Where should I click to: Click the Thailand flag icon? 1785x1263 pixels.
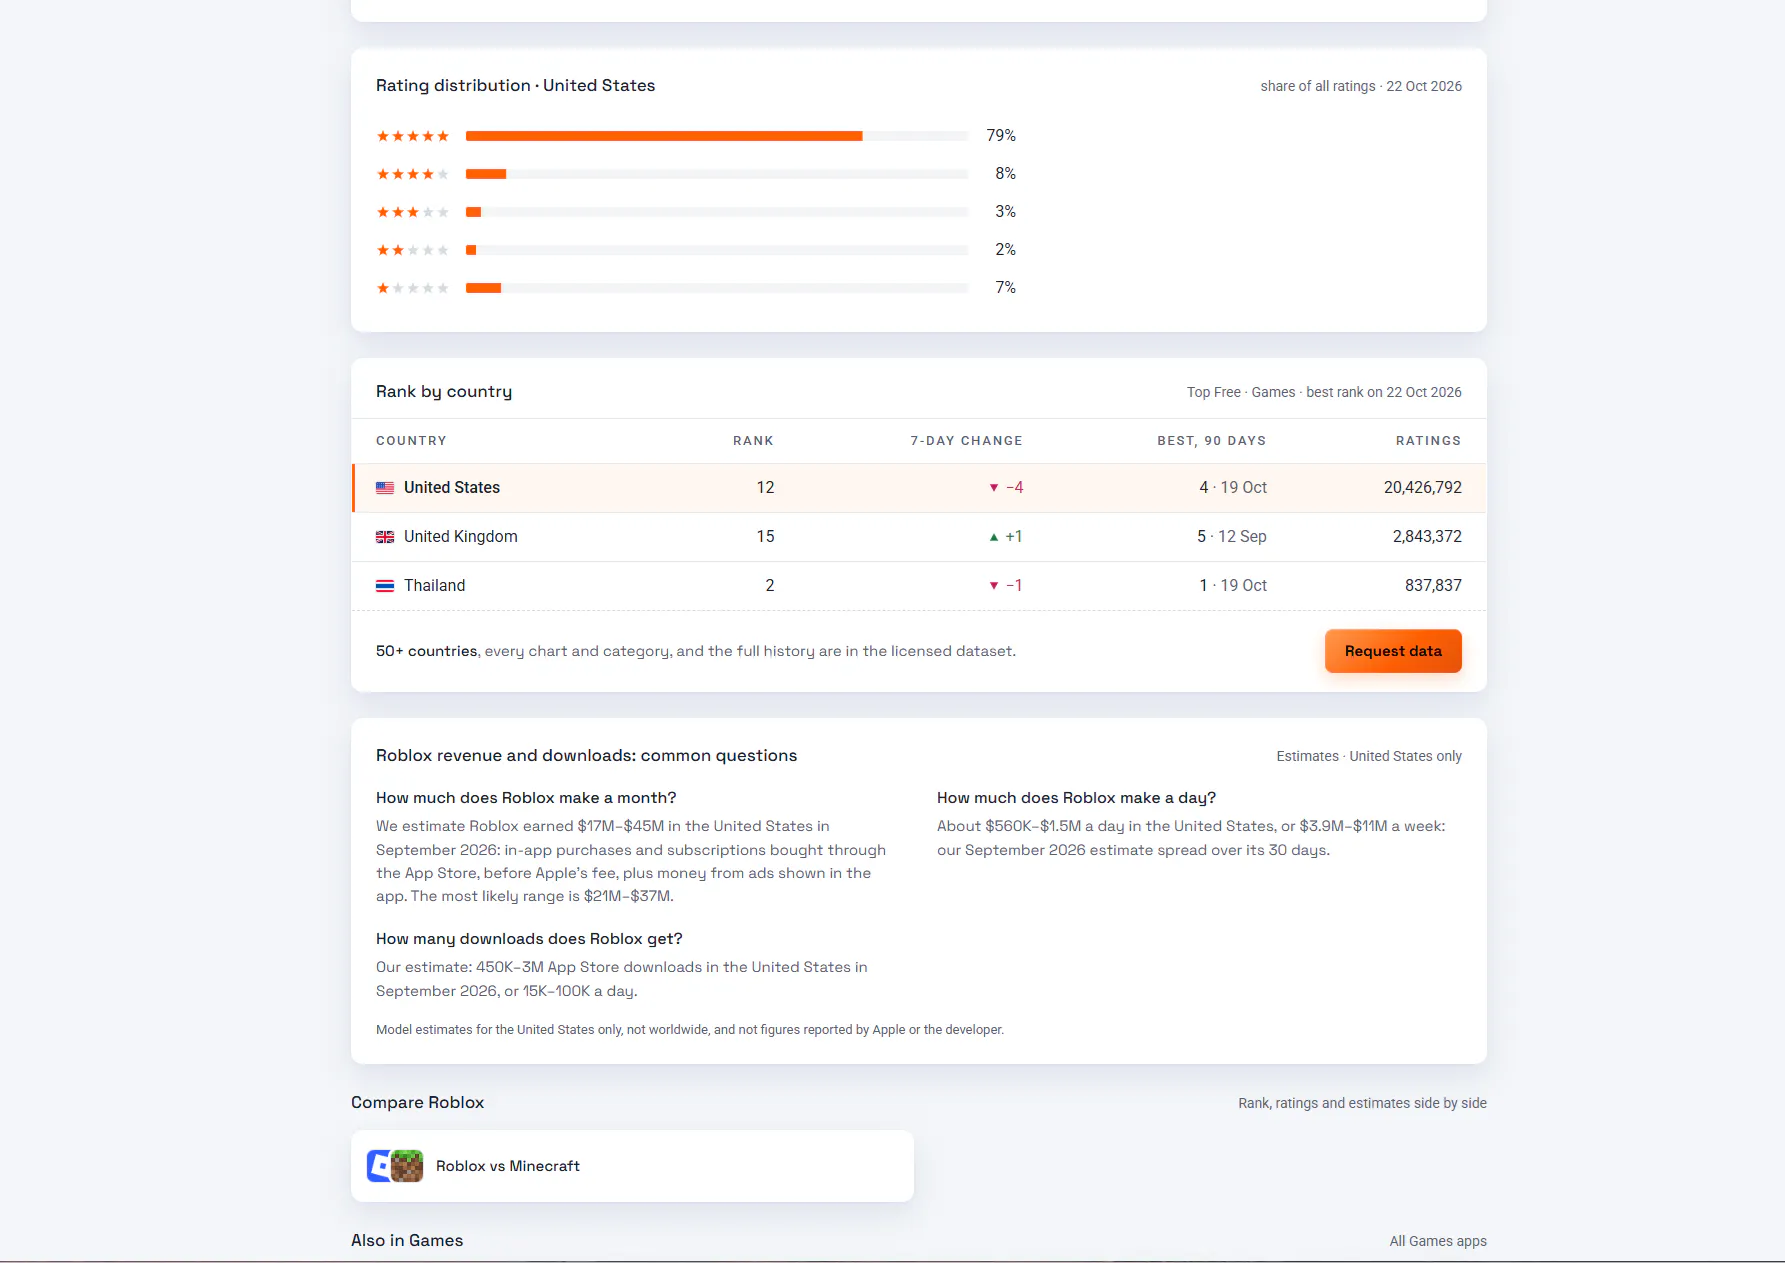385,586
